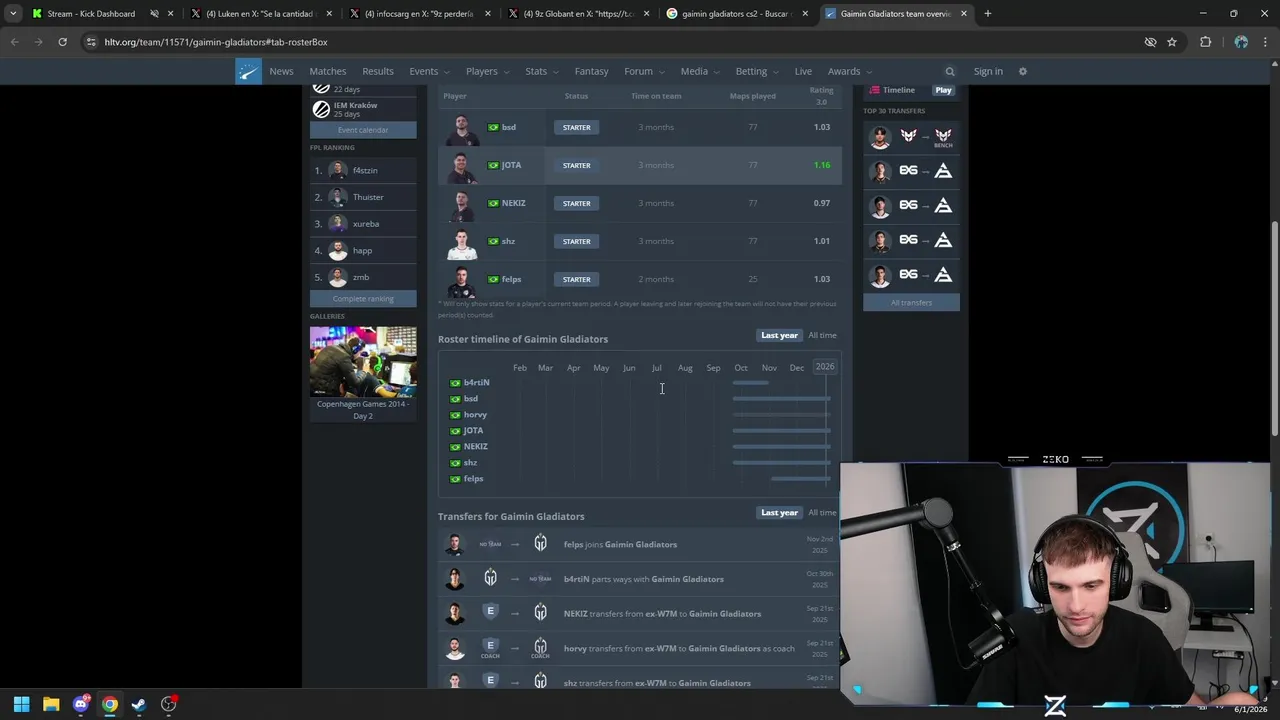Click shz's player photo in the roster table

pyautogui.click(x=461, y=242)
